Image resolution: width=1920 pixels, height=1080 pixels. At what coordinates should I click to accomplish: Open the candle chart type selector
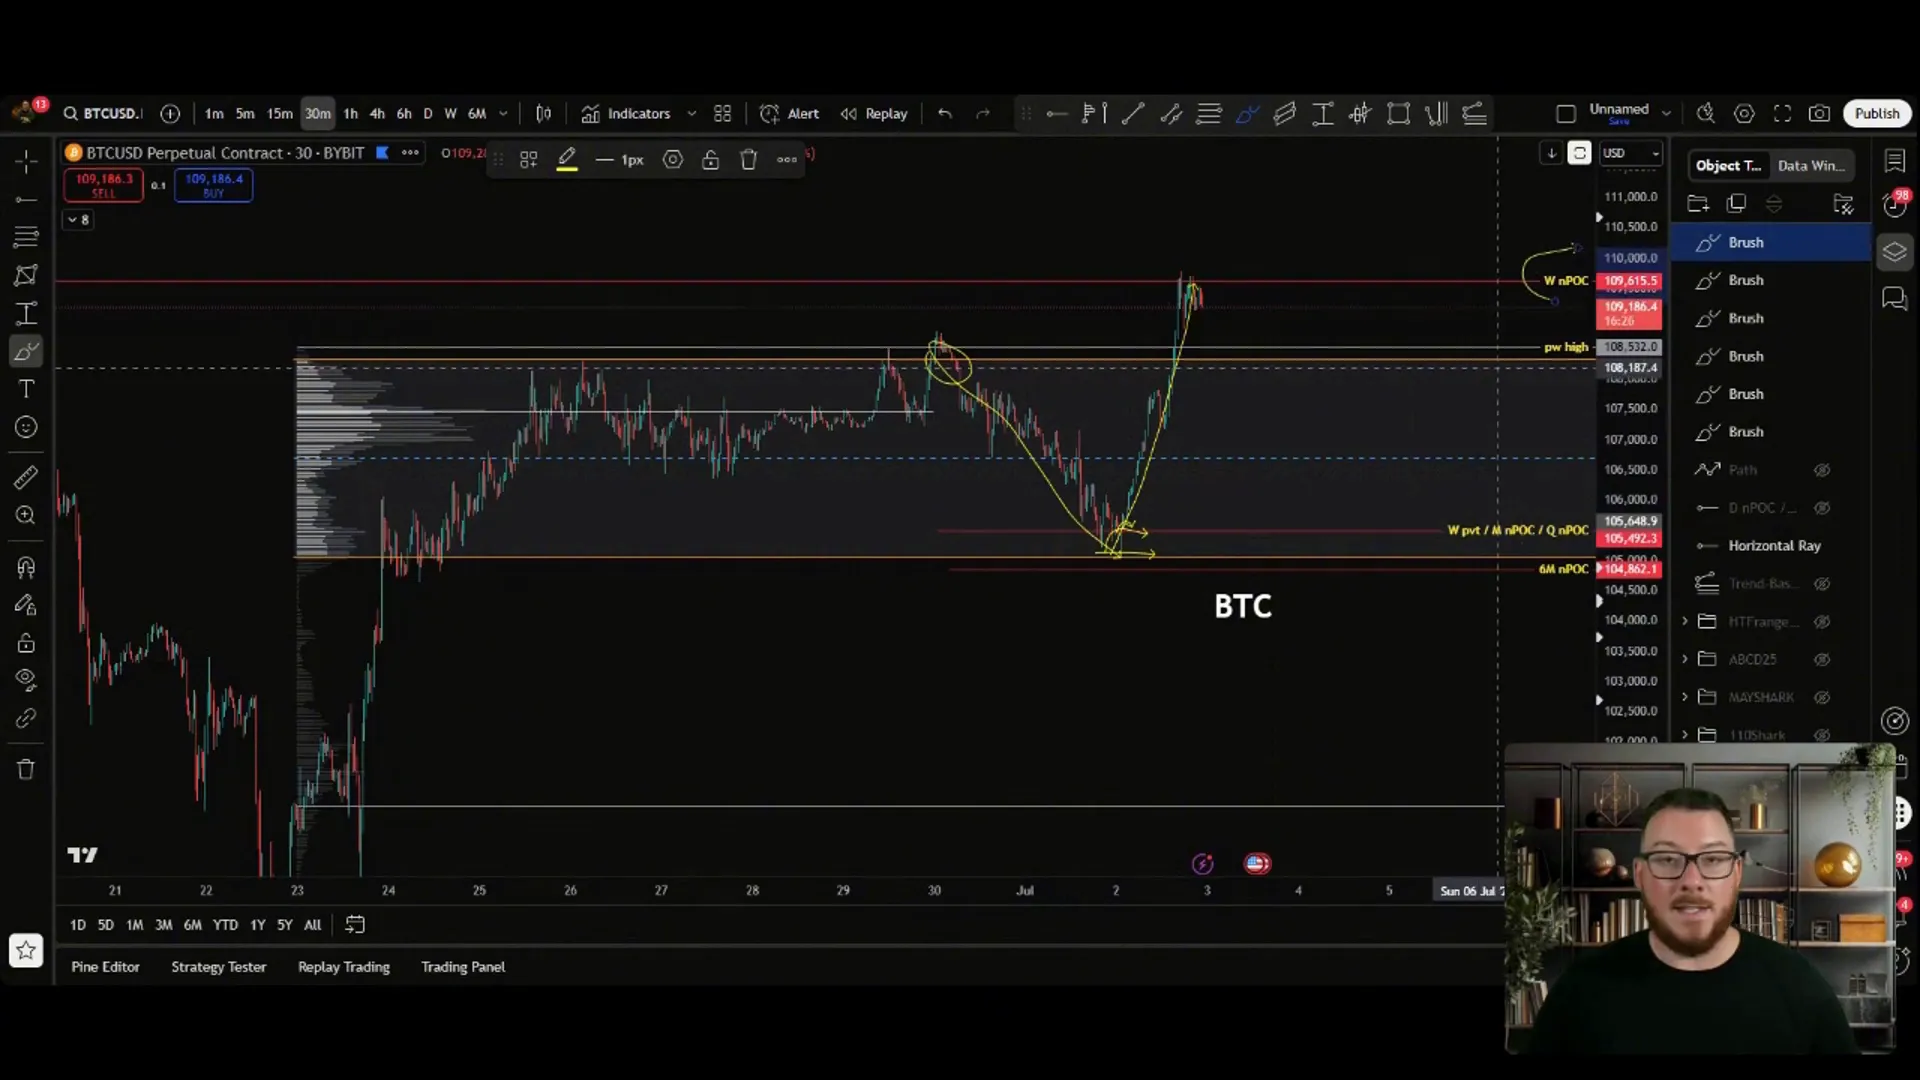tap(544, 114)
